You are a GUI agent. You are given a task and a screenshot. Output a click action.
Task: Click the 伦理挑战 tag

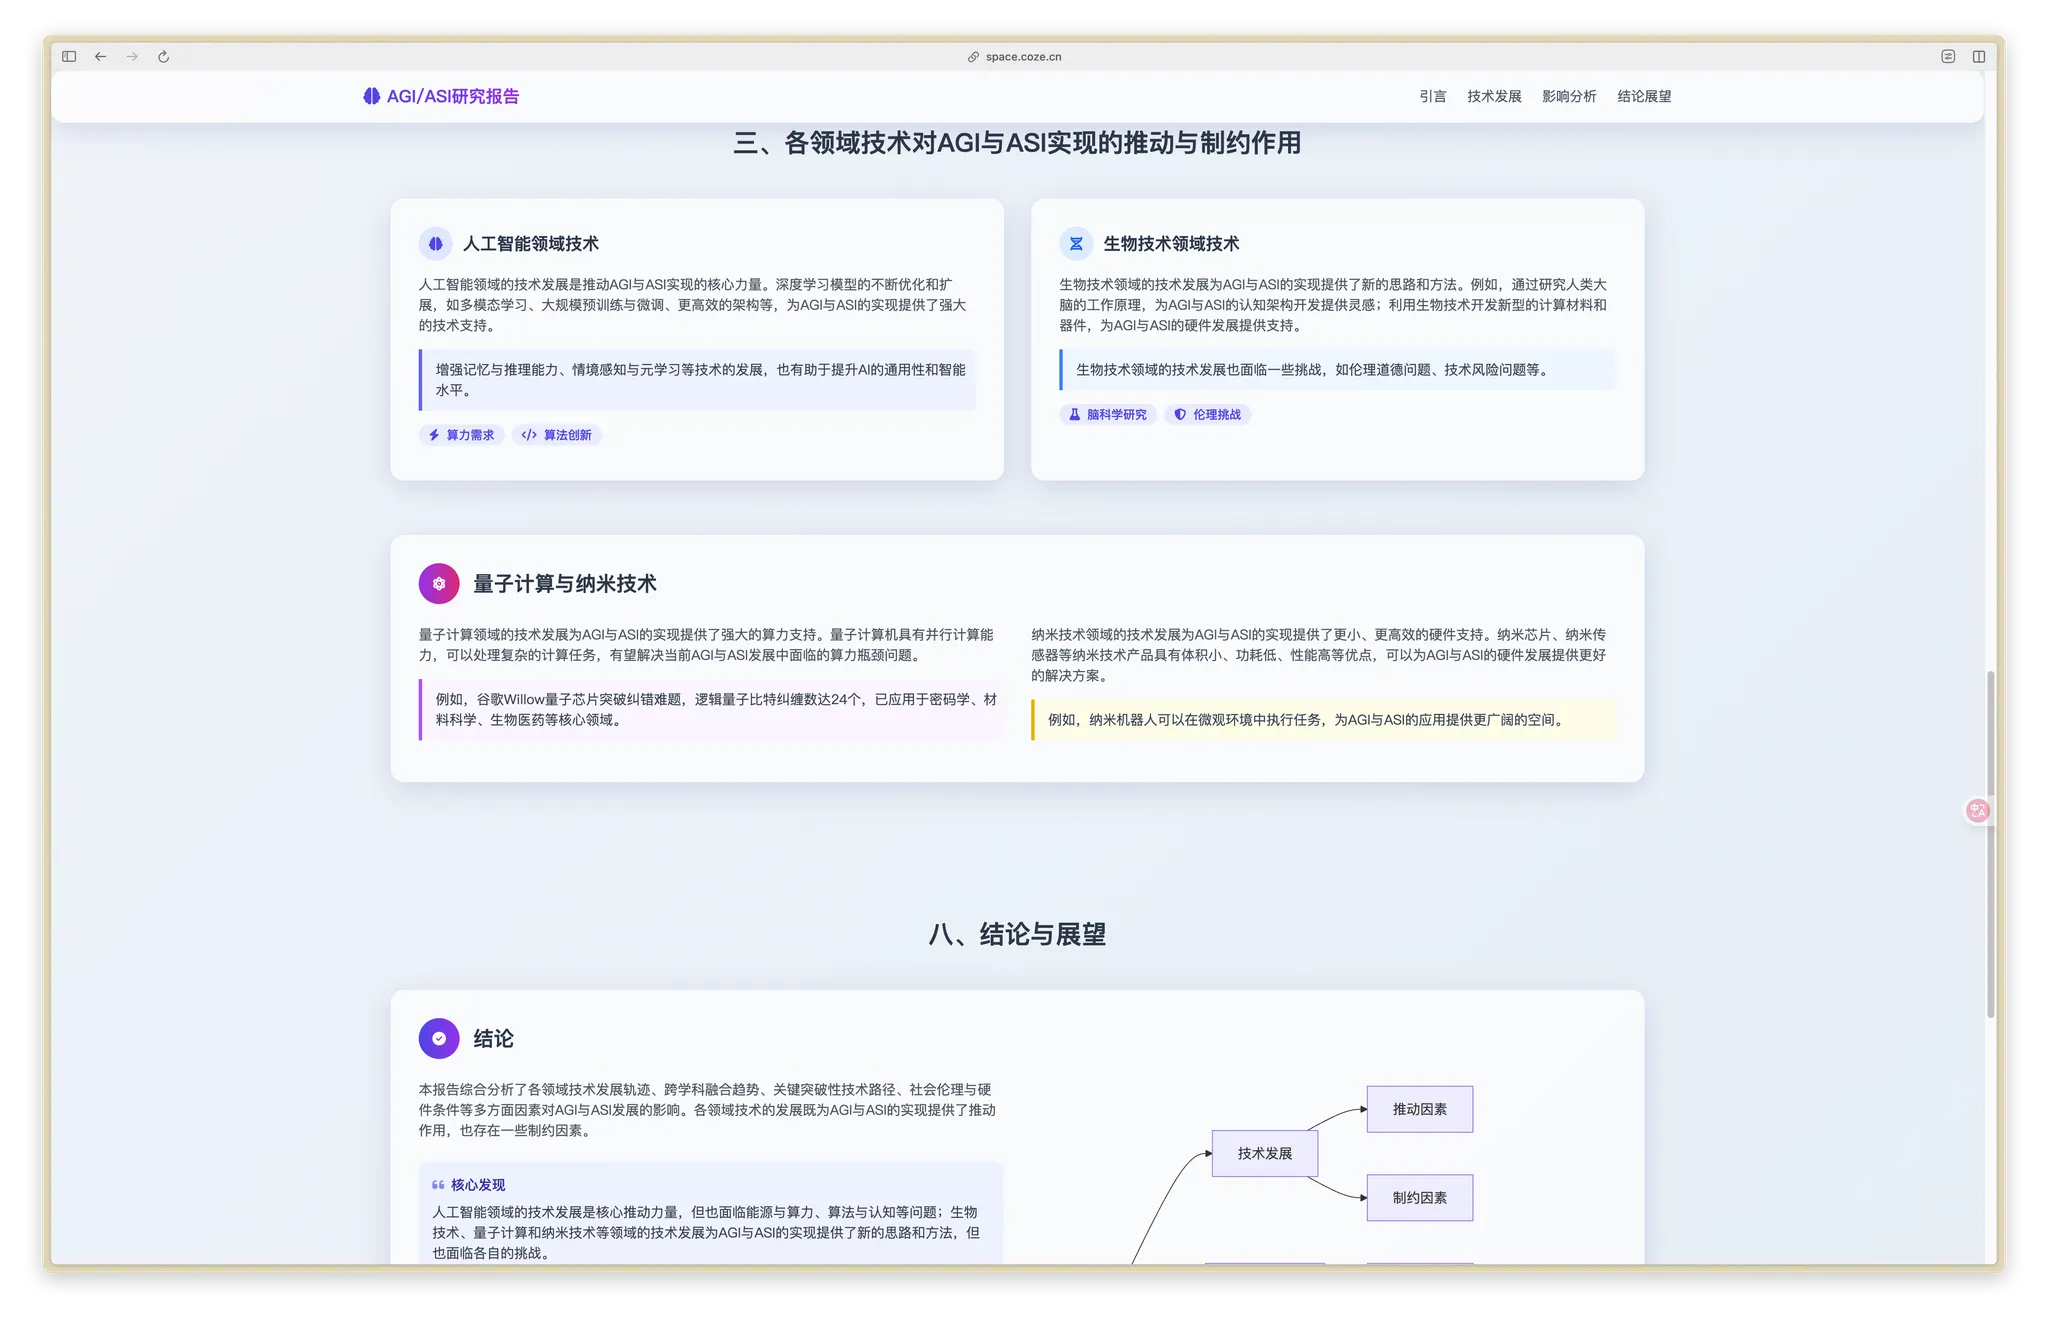tap(1208, 414)
